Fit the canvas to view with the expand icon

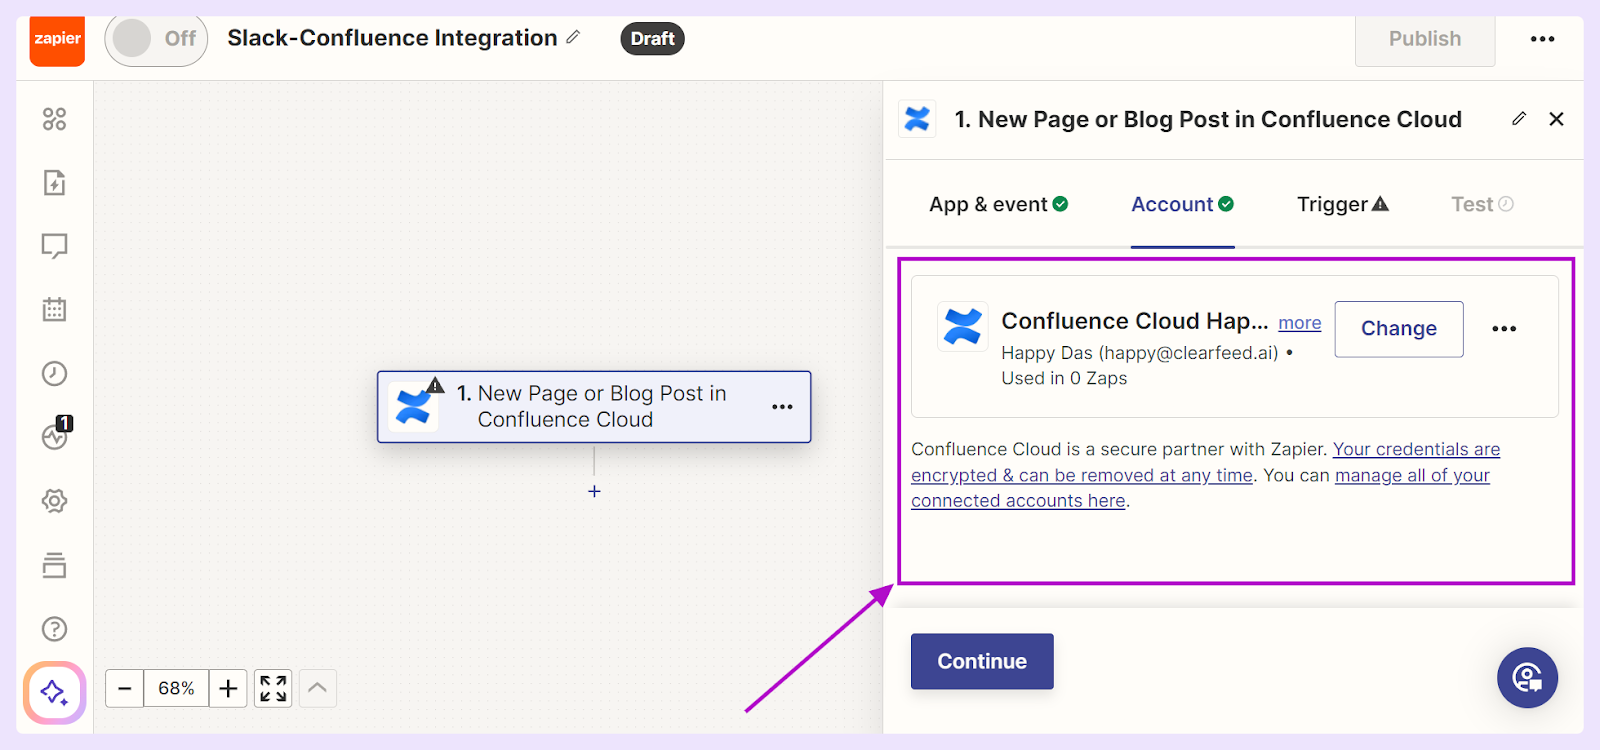[273, 688]
